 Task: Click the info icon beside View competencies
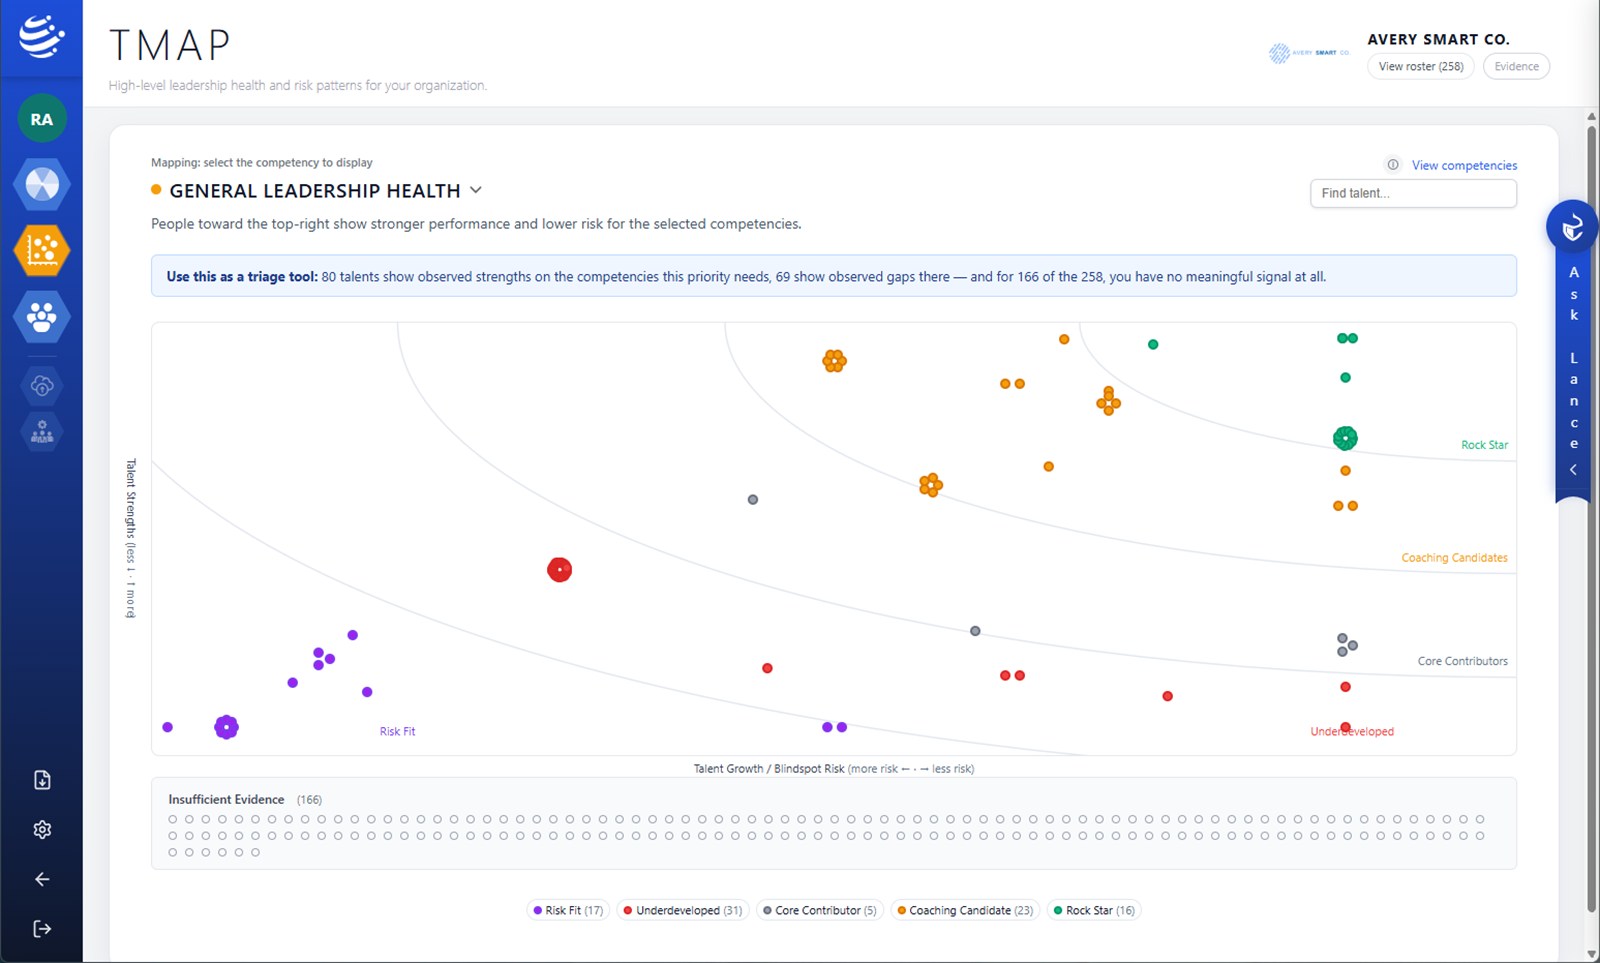pos(1393,165)
